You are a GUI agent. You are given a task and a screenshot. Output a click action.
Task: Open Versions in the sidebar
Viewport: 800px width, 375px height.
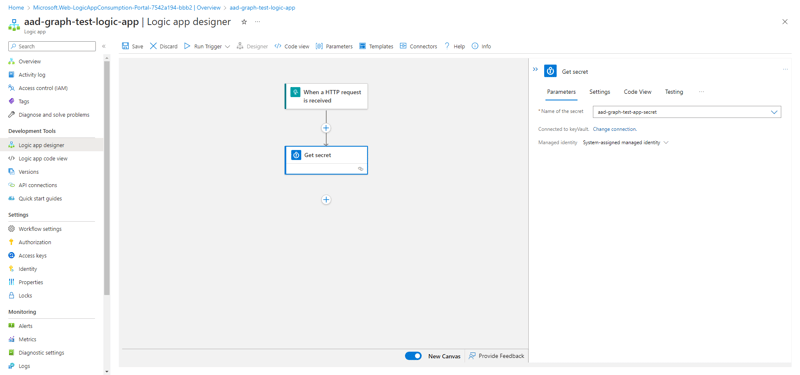tap(29, 172)
